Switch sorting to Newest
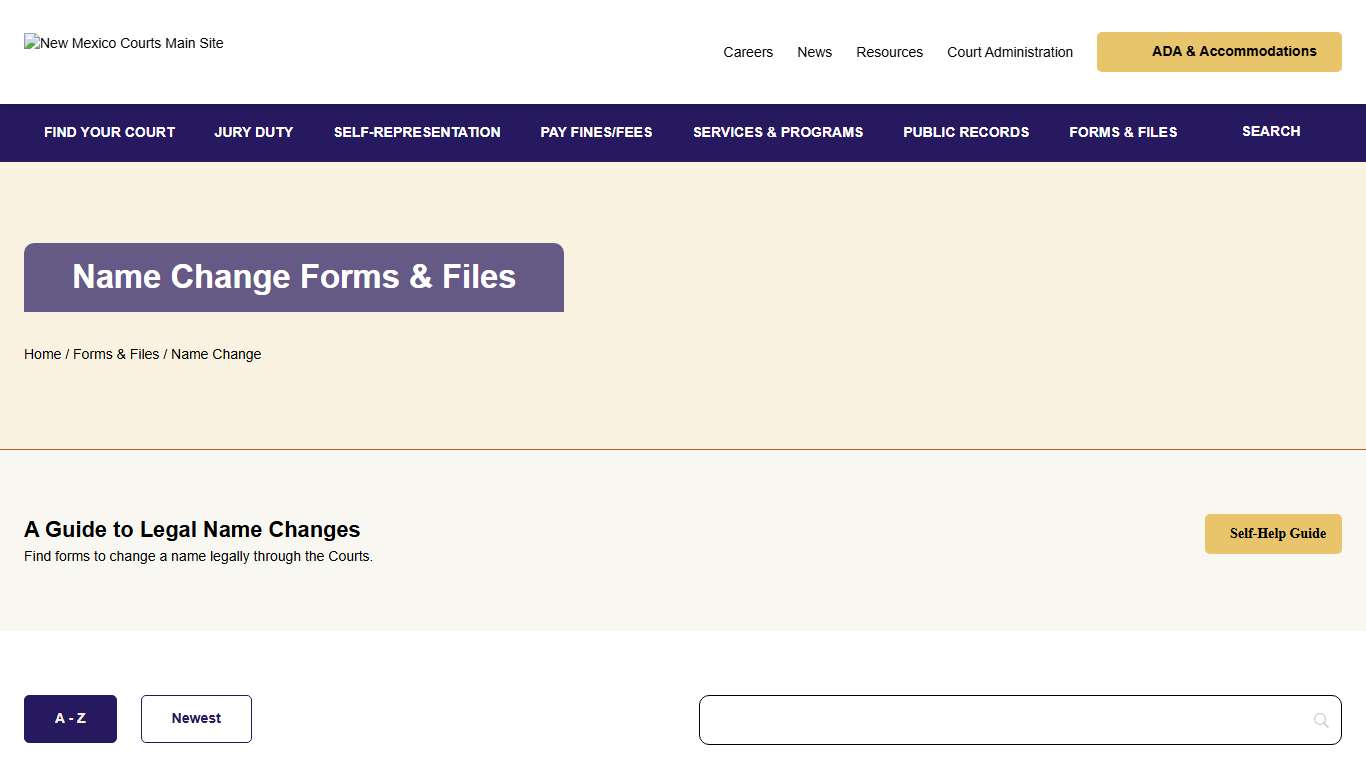This screenshot has width=1366, height=768. coord(196,719)
